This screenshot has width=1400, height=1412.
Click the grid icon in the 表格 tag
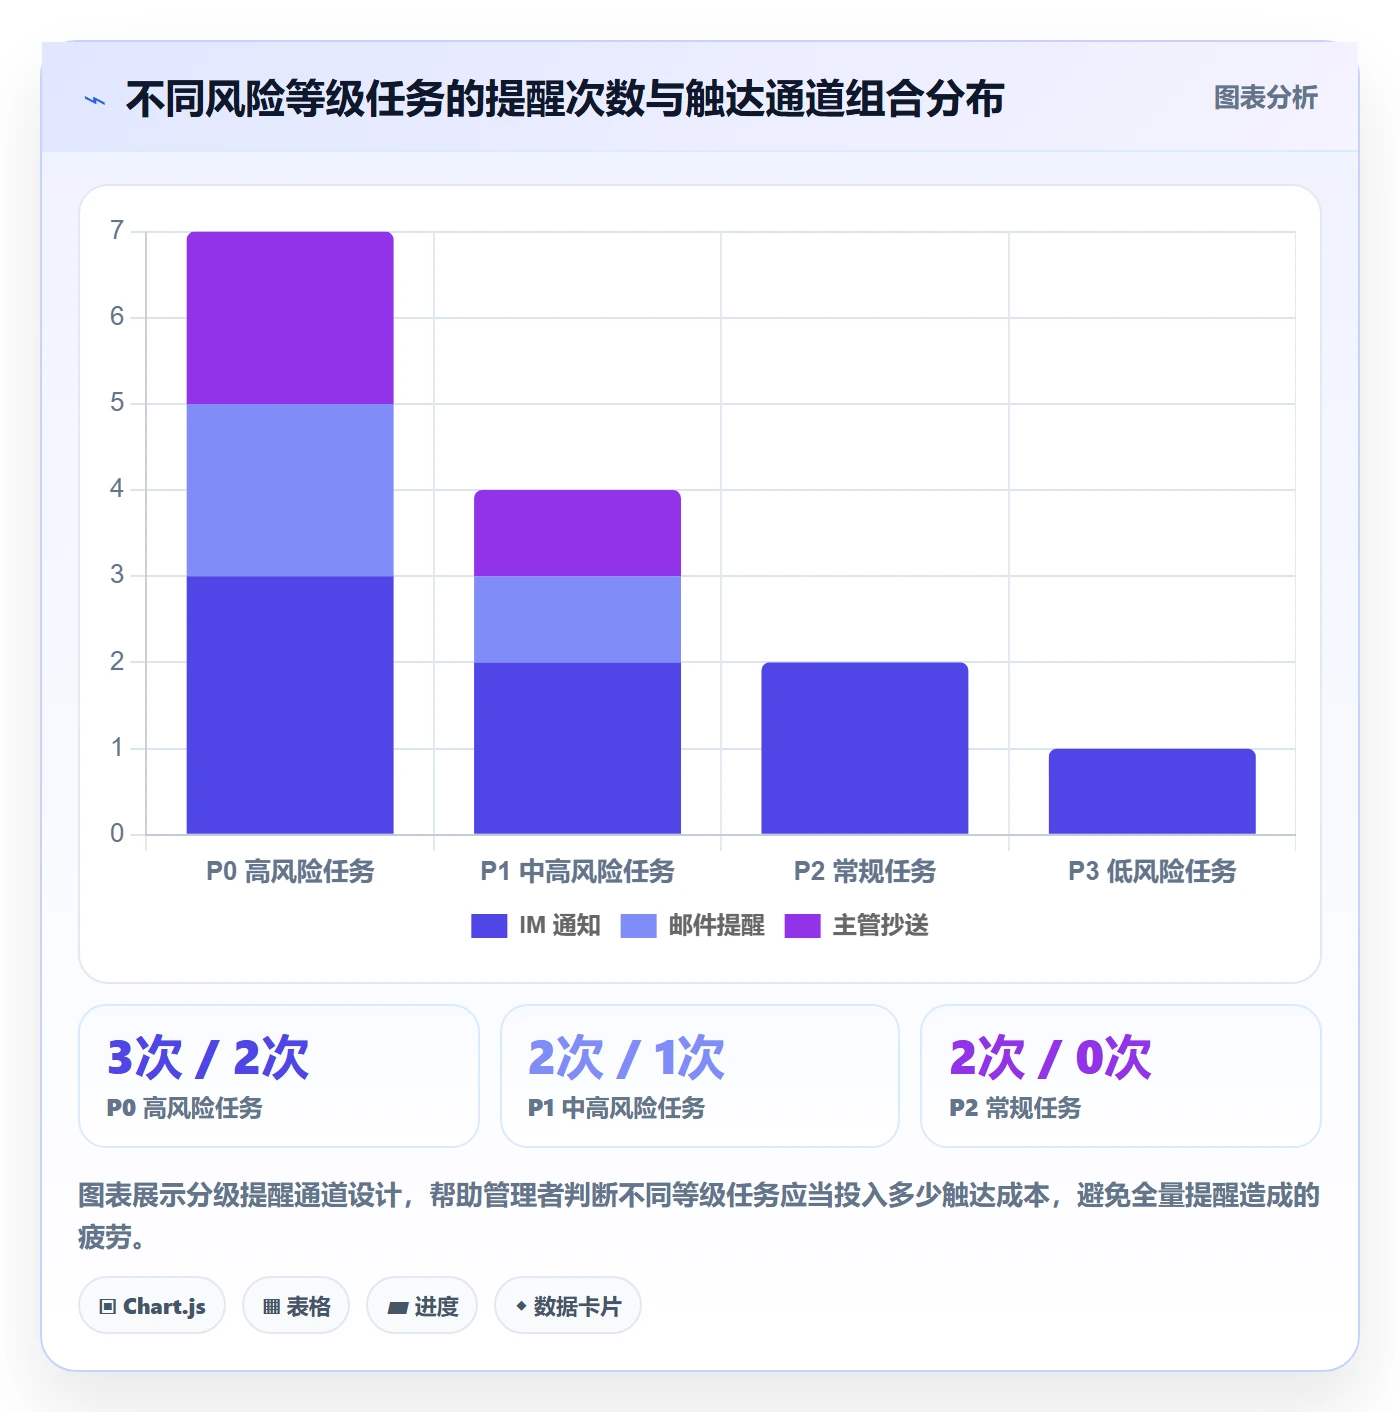click(x=271, y=1307)
